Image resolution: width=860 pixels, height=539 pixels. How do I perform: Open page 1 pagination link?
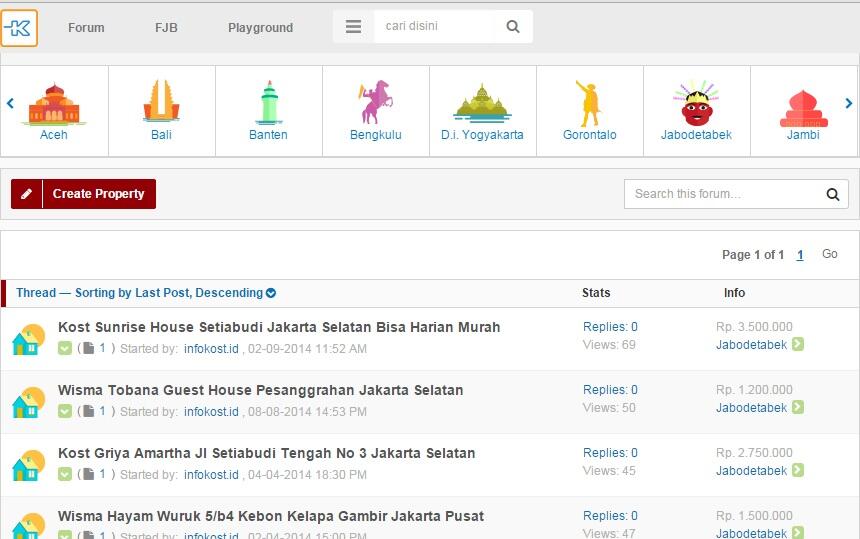click(x=800, y=255)
